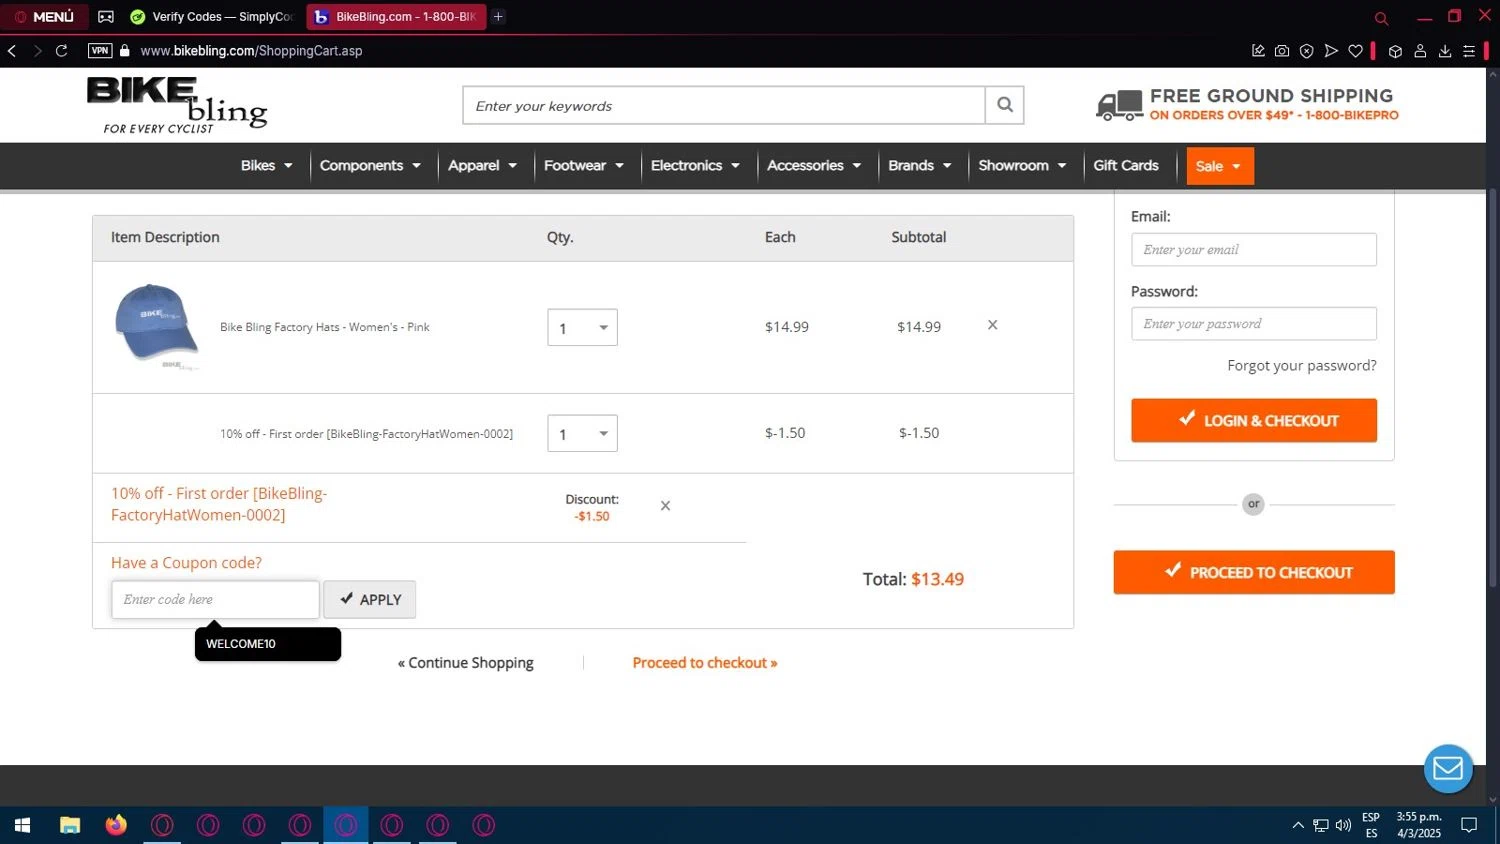Click Continue Shopping link
This screenshot has width=1500, height=844.
point(466,663)
